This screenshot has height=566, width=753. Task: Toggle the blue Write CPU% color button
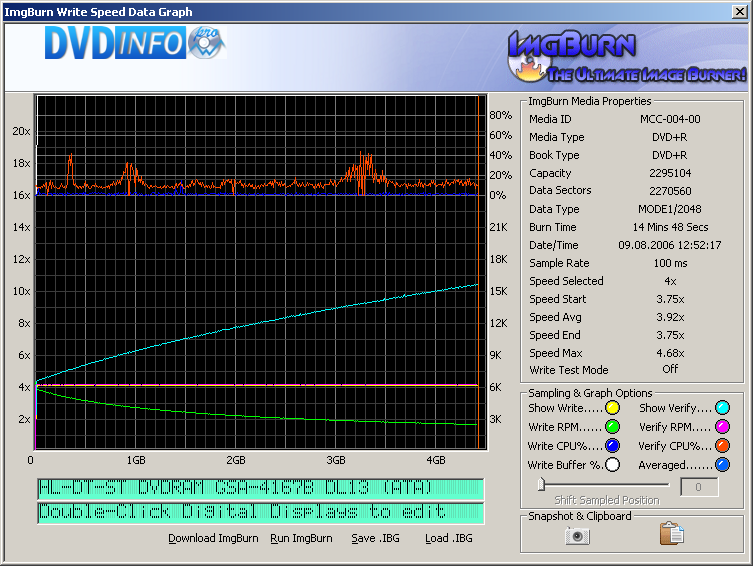[x=612, y=446]
